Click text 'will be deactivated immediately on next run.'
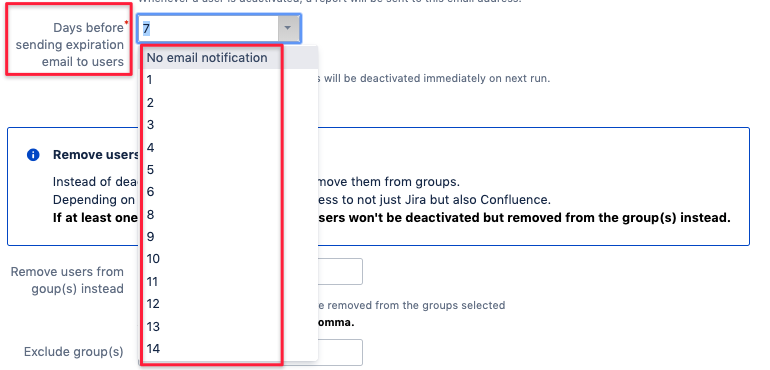770x370 pixels. click(x=437, y=79)
